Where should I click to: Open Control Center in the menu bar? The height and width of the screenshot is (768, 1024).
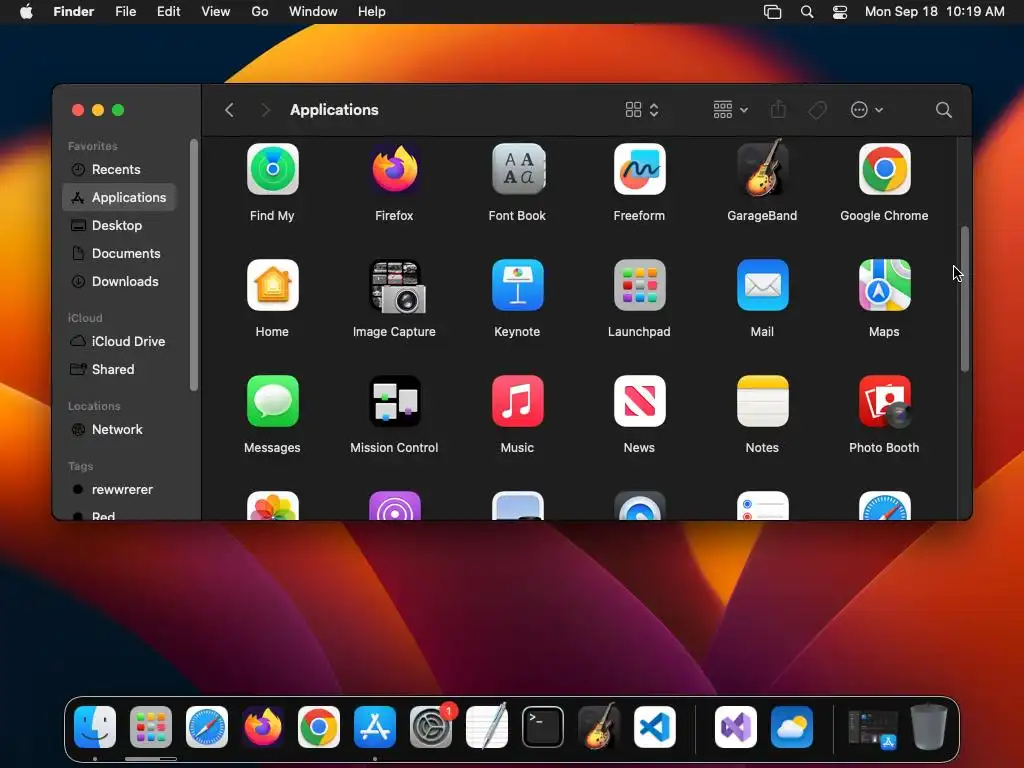coord(840,12)
